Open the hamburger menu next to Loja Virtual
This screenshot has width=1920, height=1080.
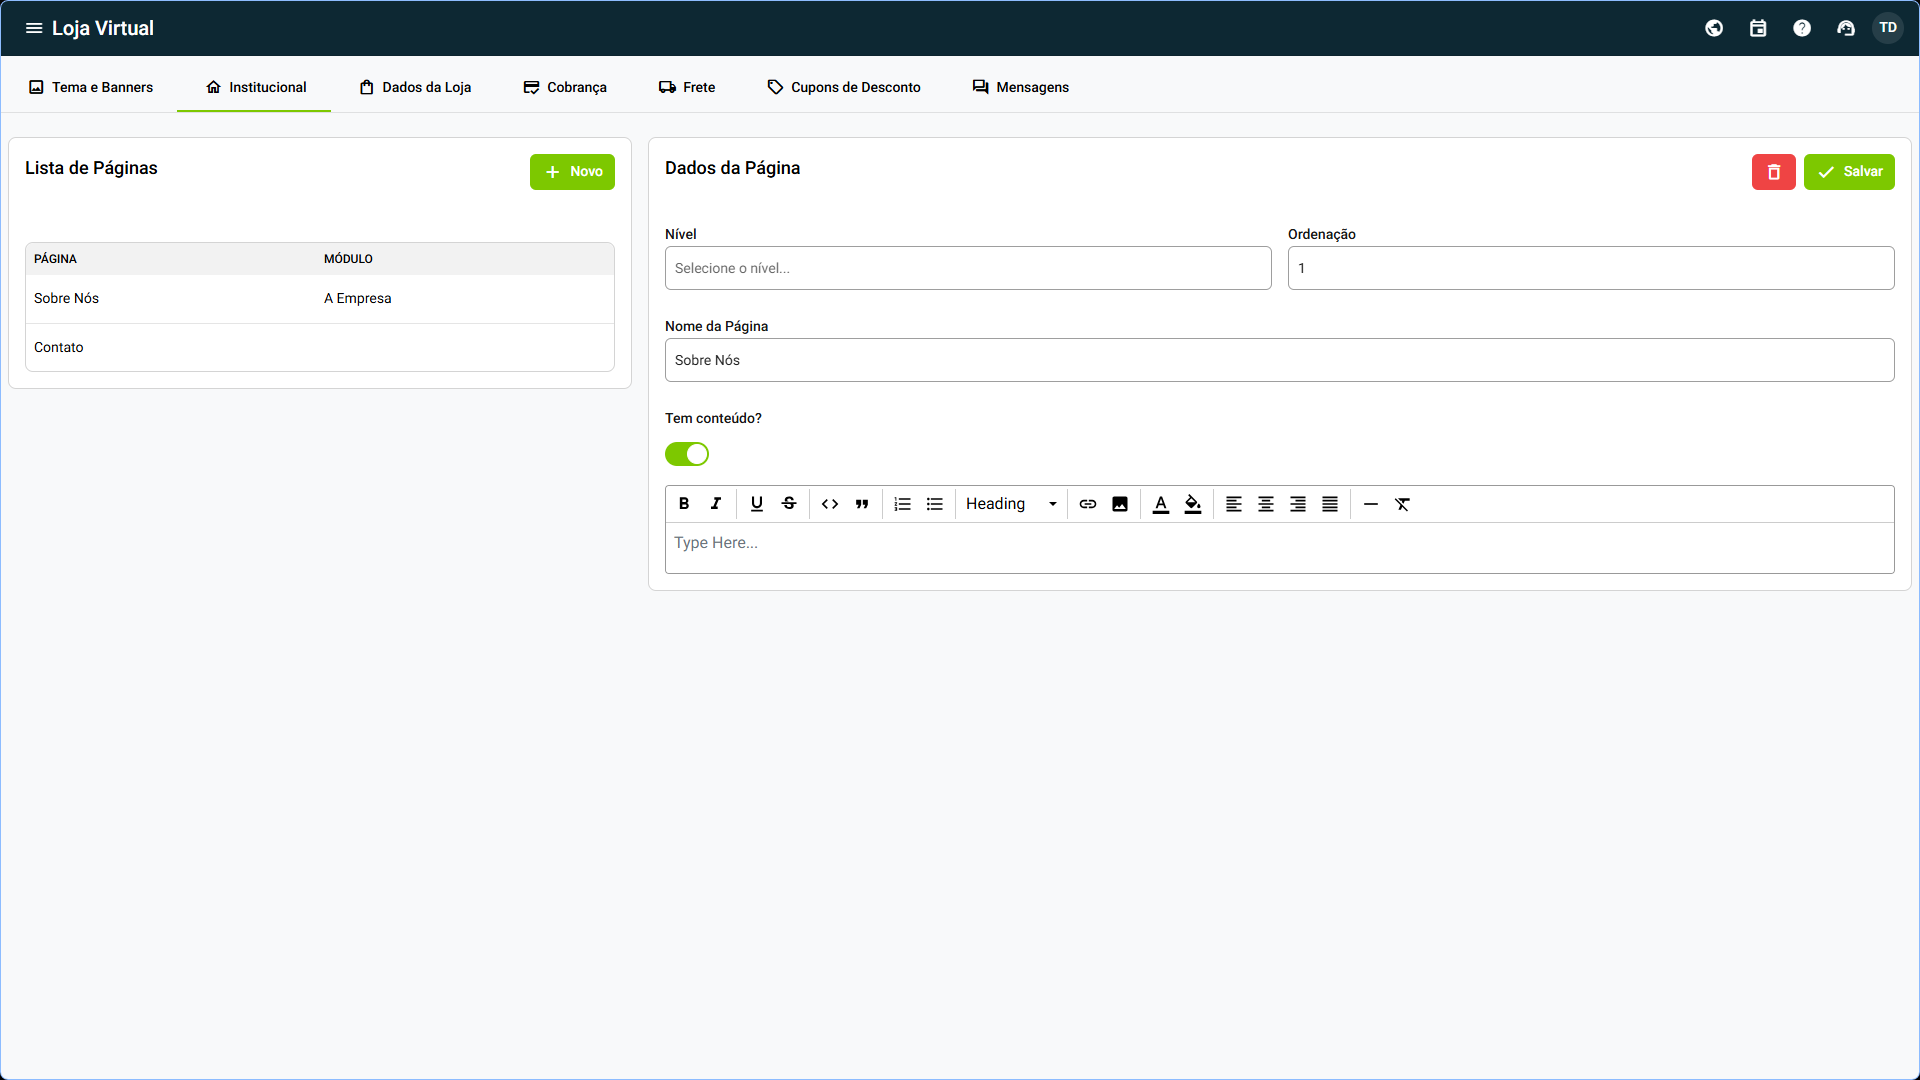[34, 28]
